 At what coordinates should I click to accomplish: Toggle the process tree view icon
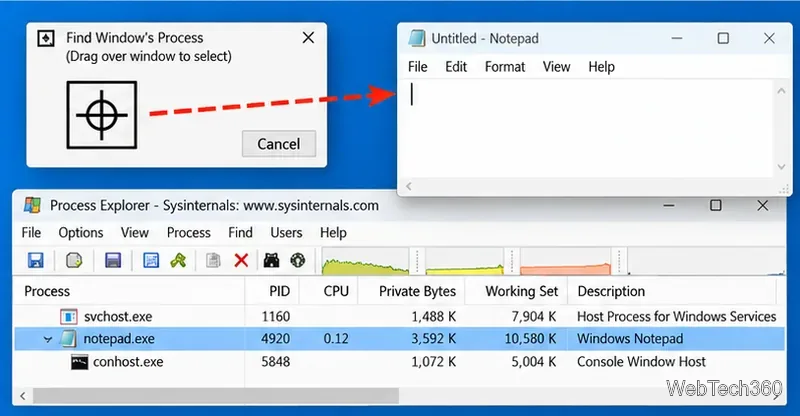tap(151, 261)
